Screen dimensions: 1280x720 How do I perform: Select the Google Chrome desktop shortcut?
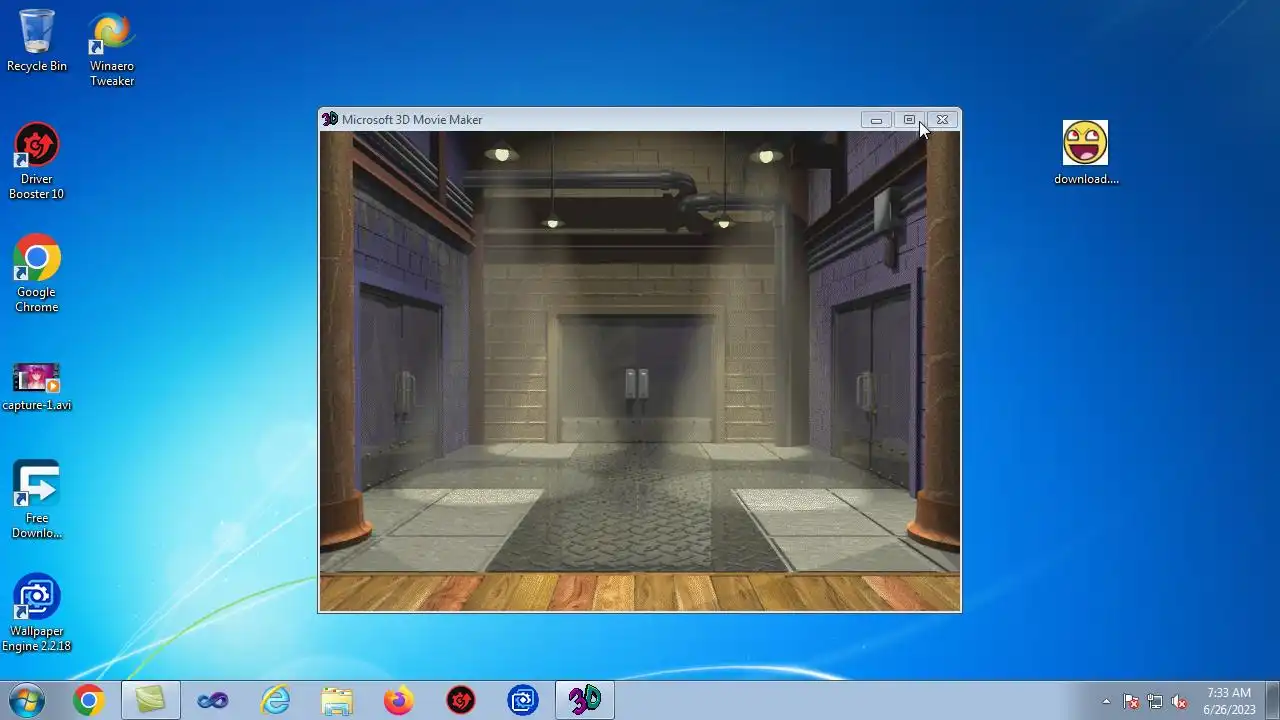(x=37, y=275)
